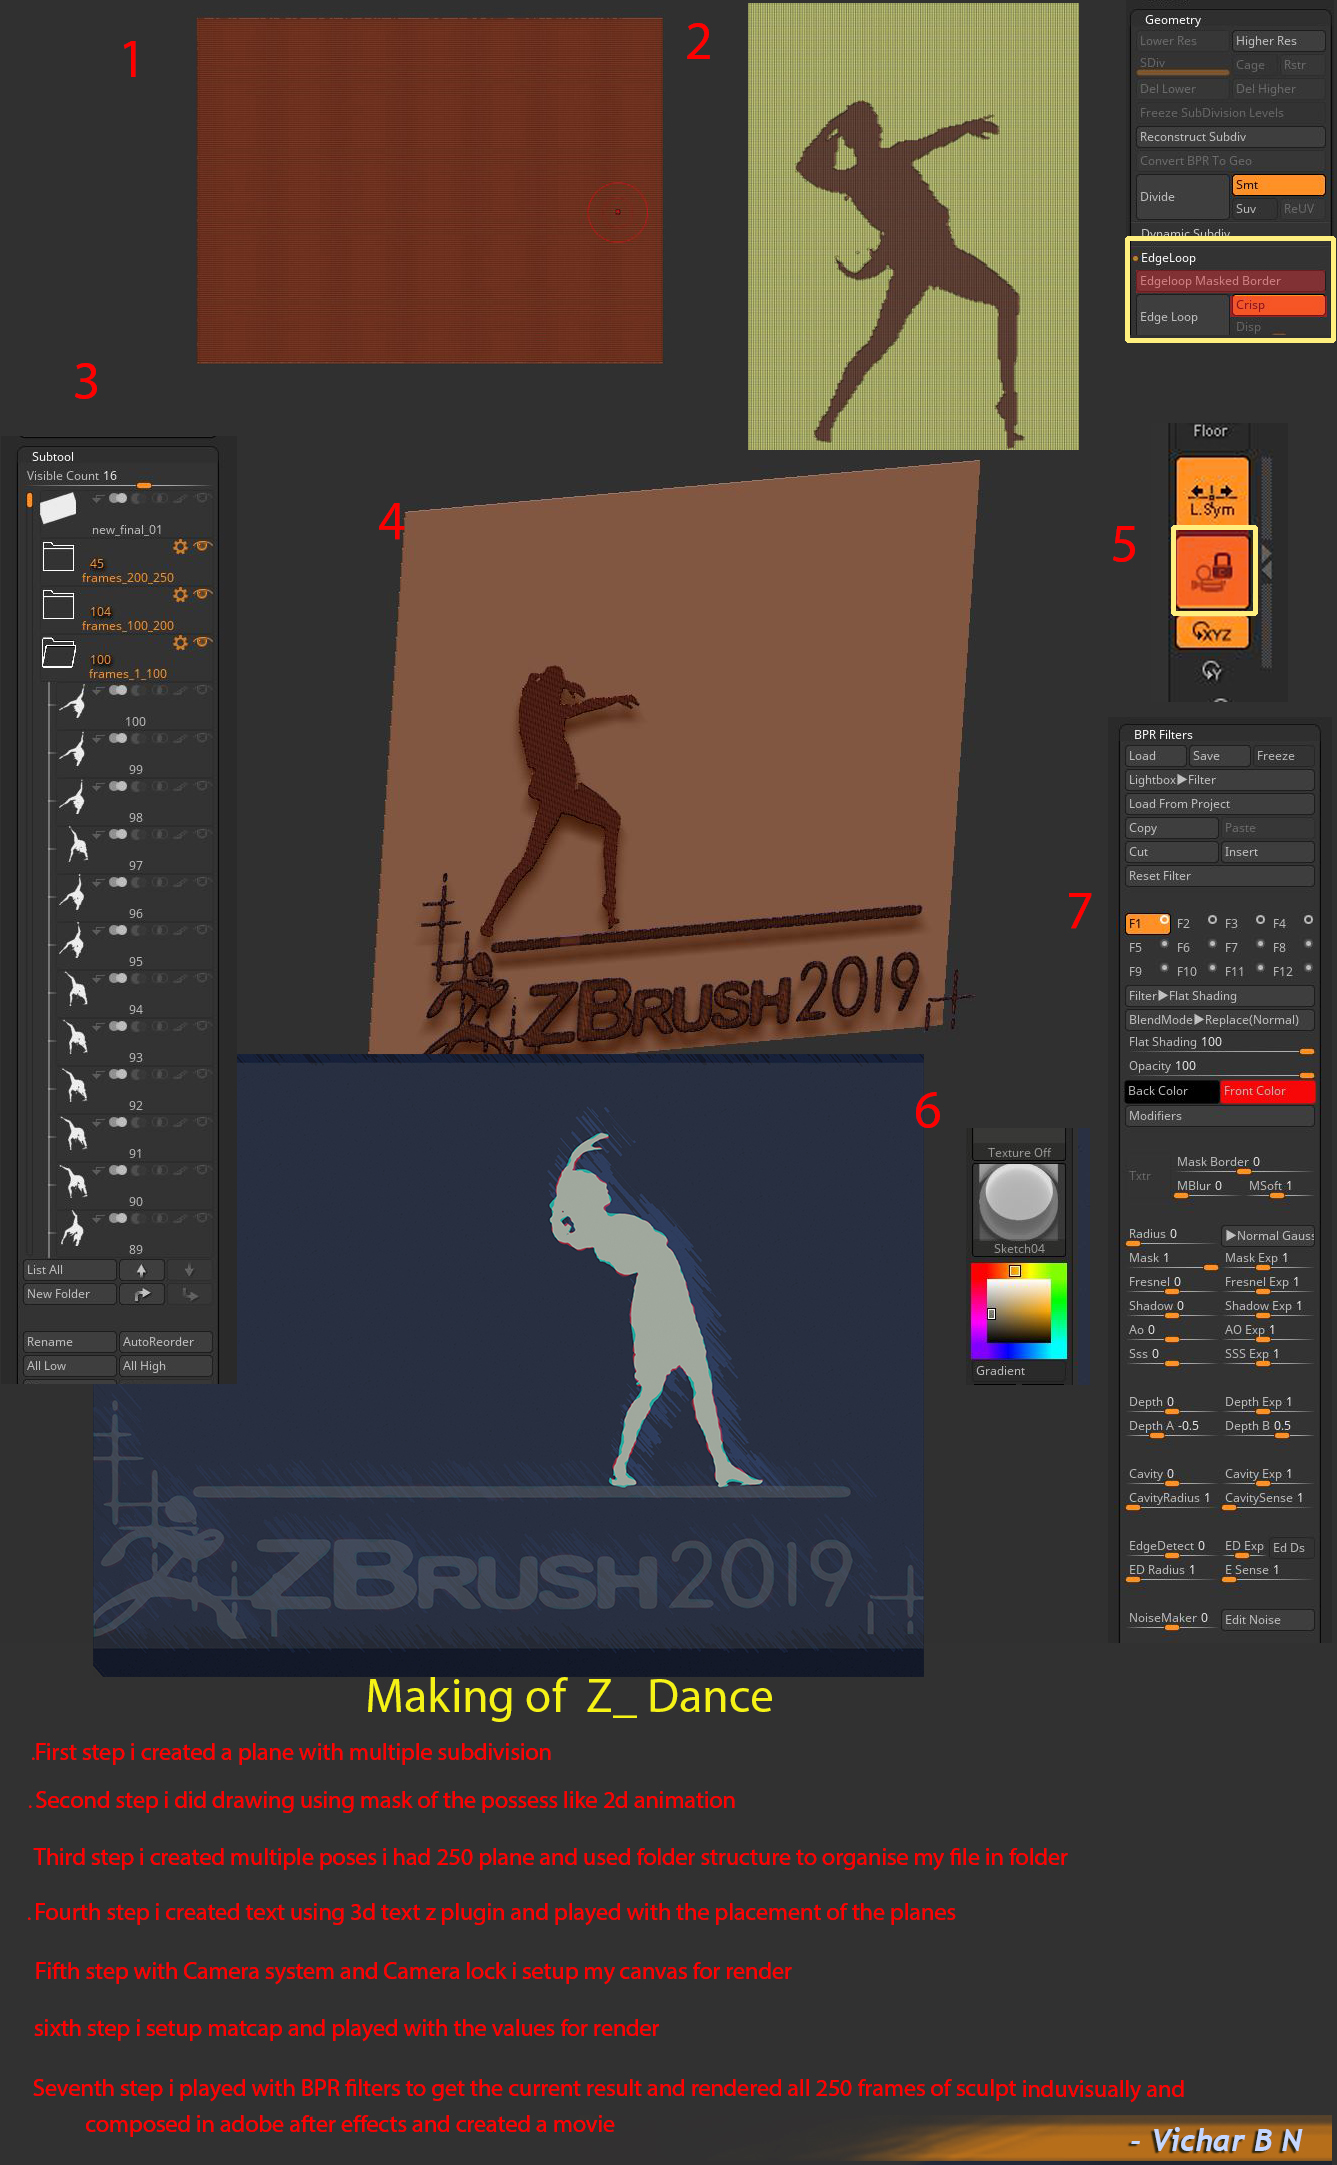Toggle visibility eye of subtool 93
The image size is (1337, 2165).
coord(203,1026)
